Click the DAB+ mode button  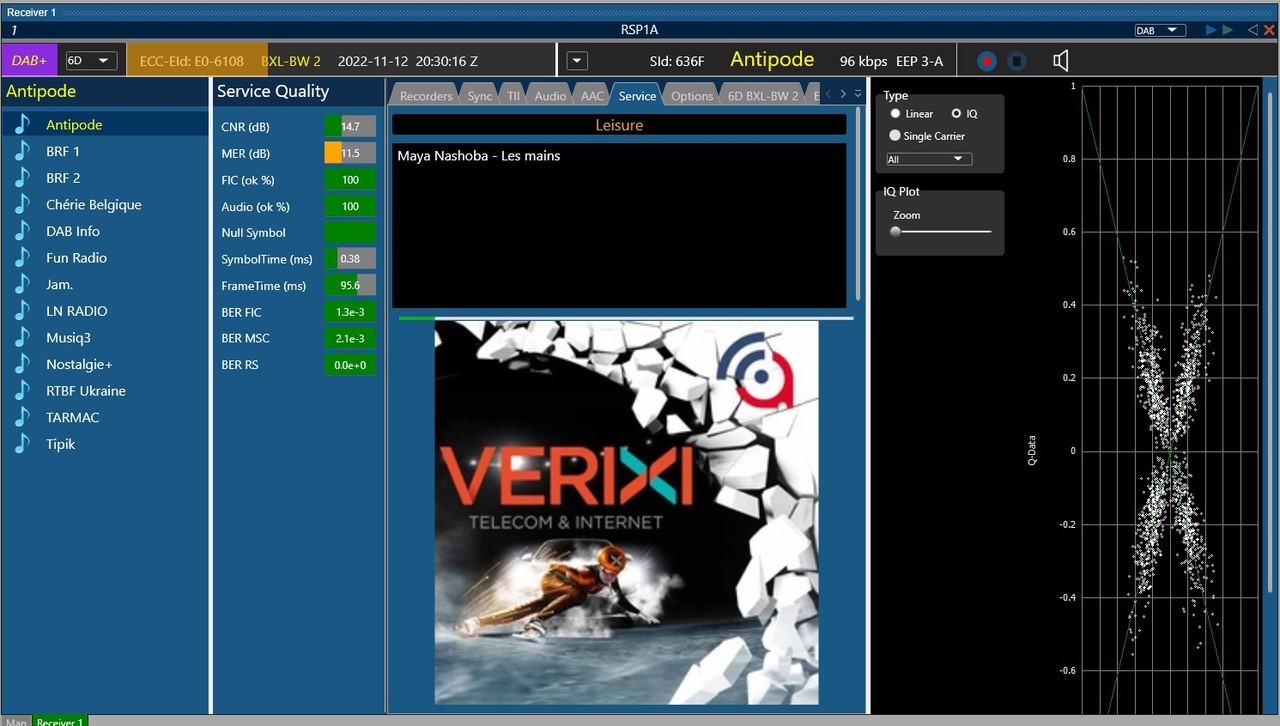click(29, 60)
